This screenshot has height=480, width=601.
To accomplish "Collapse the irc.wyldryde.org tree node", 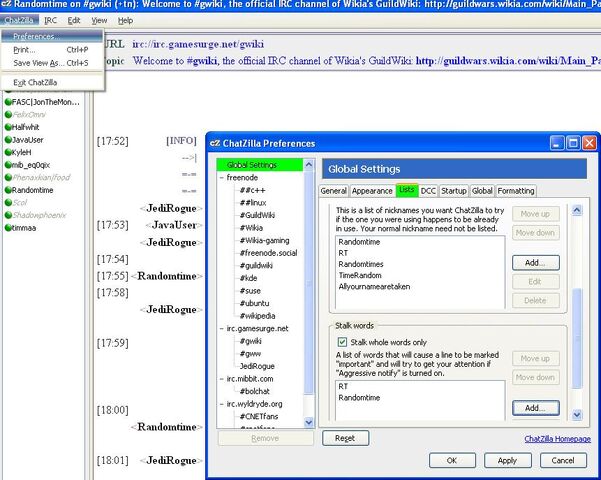I will coord(222,404).
